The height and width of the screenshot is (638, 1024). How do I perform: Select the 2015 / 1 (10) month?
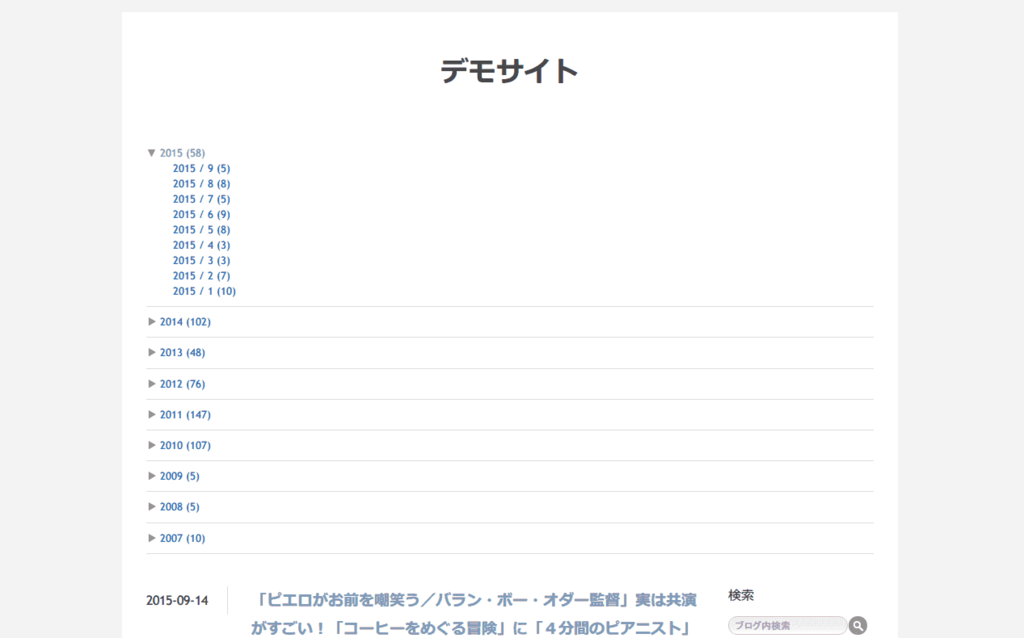(204, 291)
